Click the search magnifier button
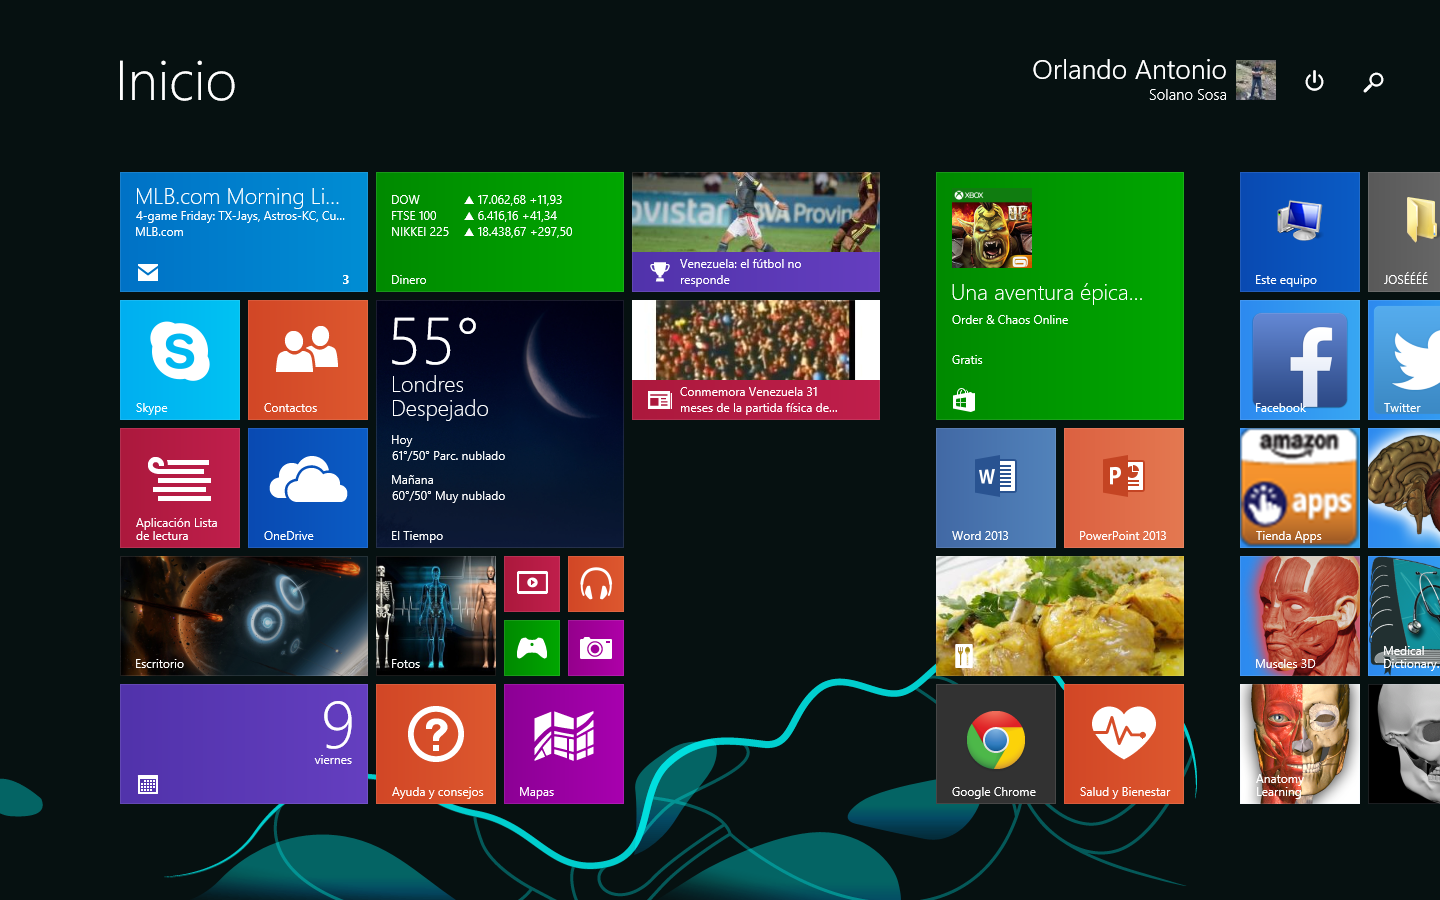Screen dimensions: 1440x900 [x=1374, y=81]
